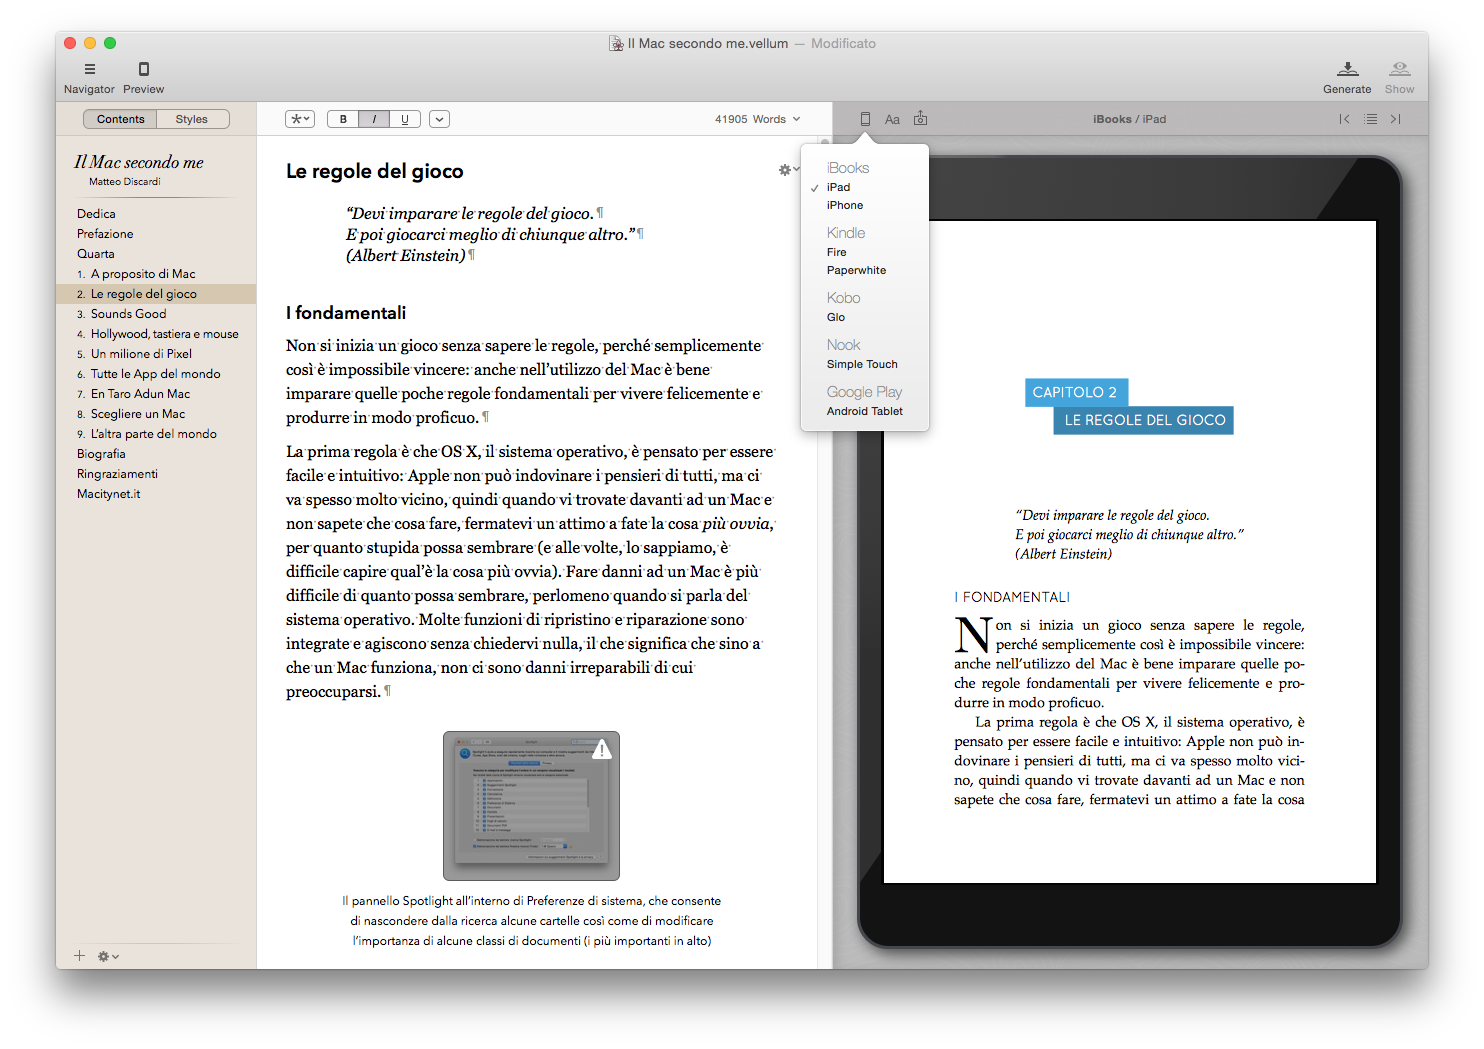Open the sidebar gear action menu
The width and height of the screenshot is (1484, 1049).
(x=108, y=956)
